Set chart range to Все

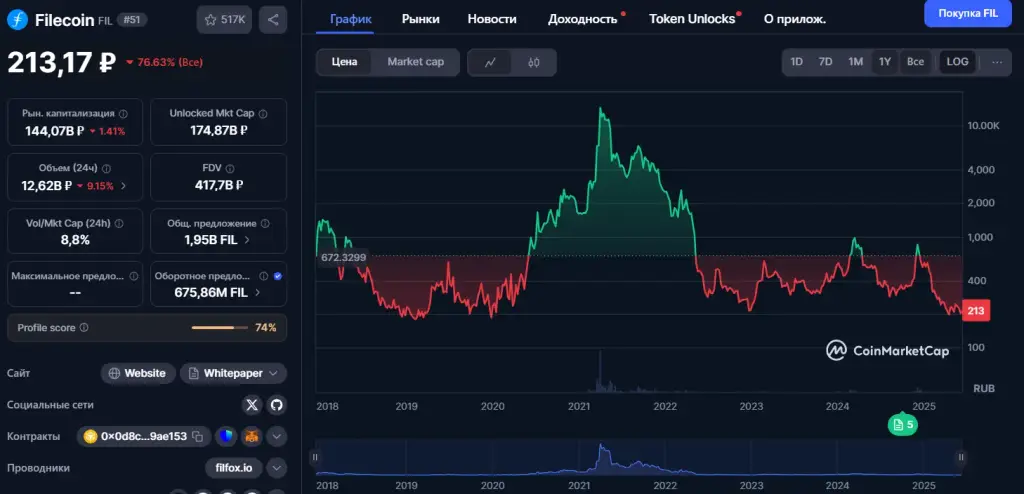click(x=916, y=62)
